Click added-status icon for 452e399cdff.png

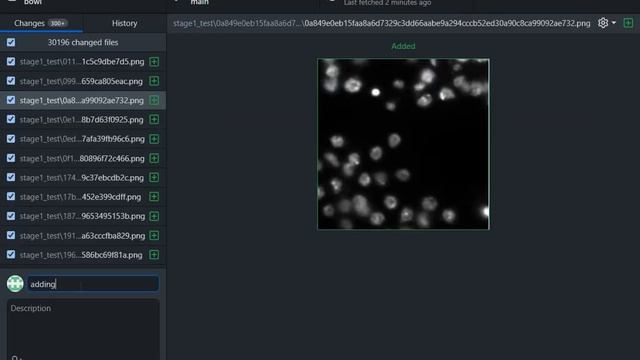(154, 196)
